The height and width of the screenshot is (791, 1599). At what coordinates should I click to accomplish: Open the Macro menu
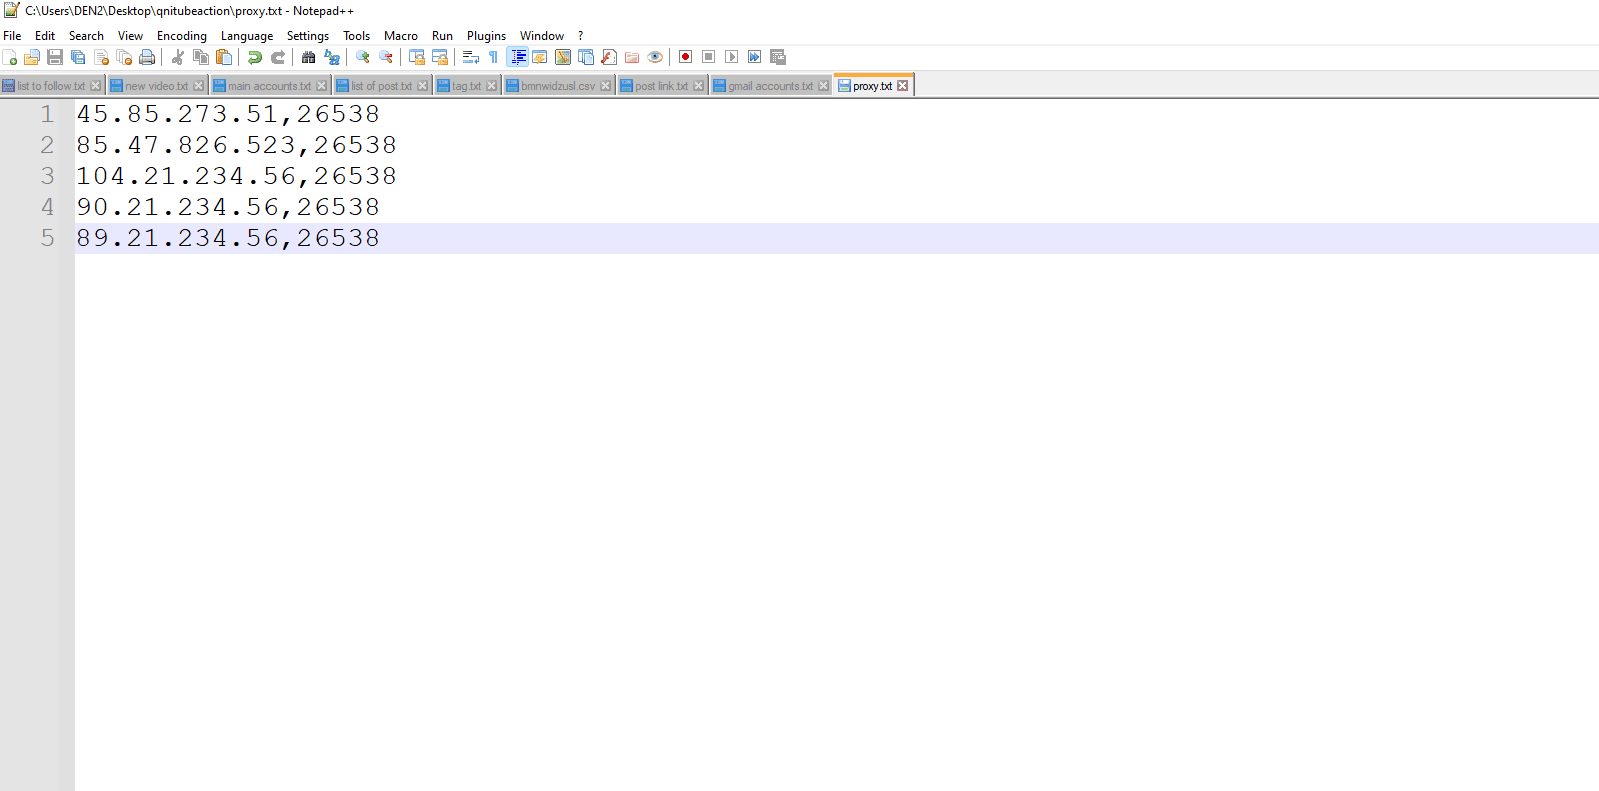[x=401, y=36]
